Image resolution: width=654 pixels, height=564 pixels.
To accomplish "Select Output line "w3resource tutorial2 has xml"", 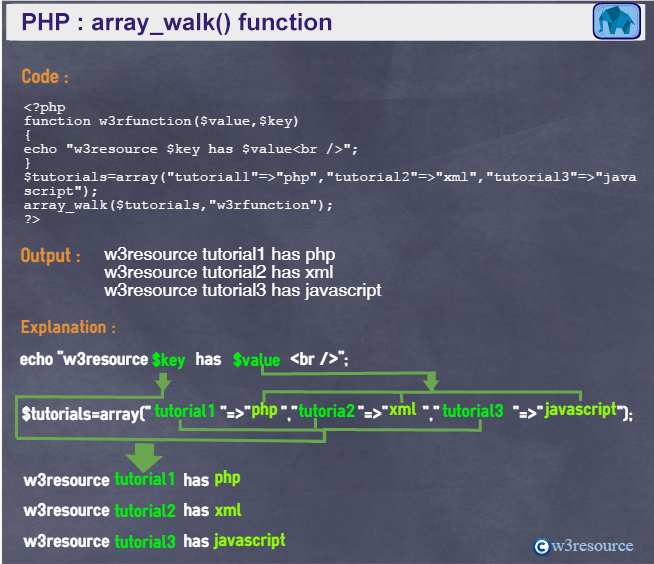I will 219,272.
